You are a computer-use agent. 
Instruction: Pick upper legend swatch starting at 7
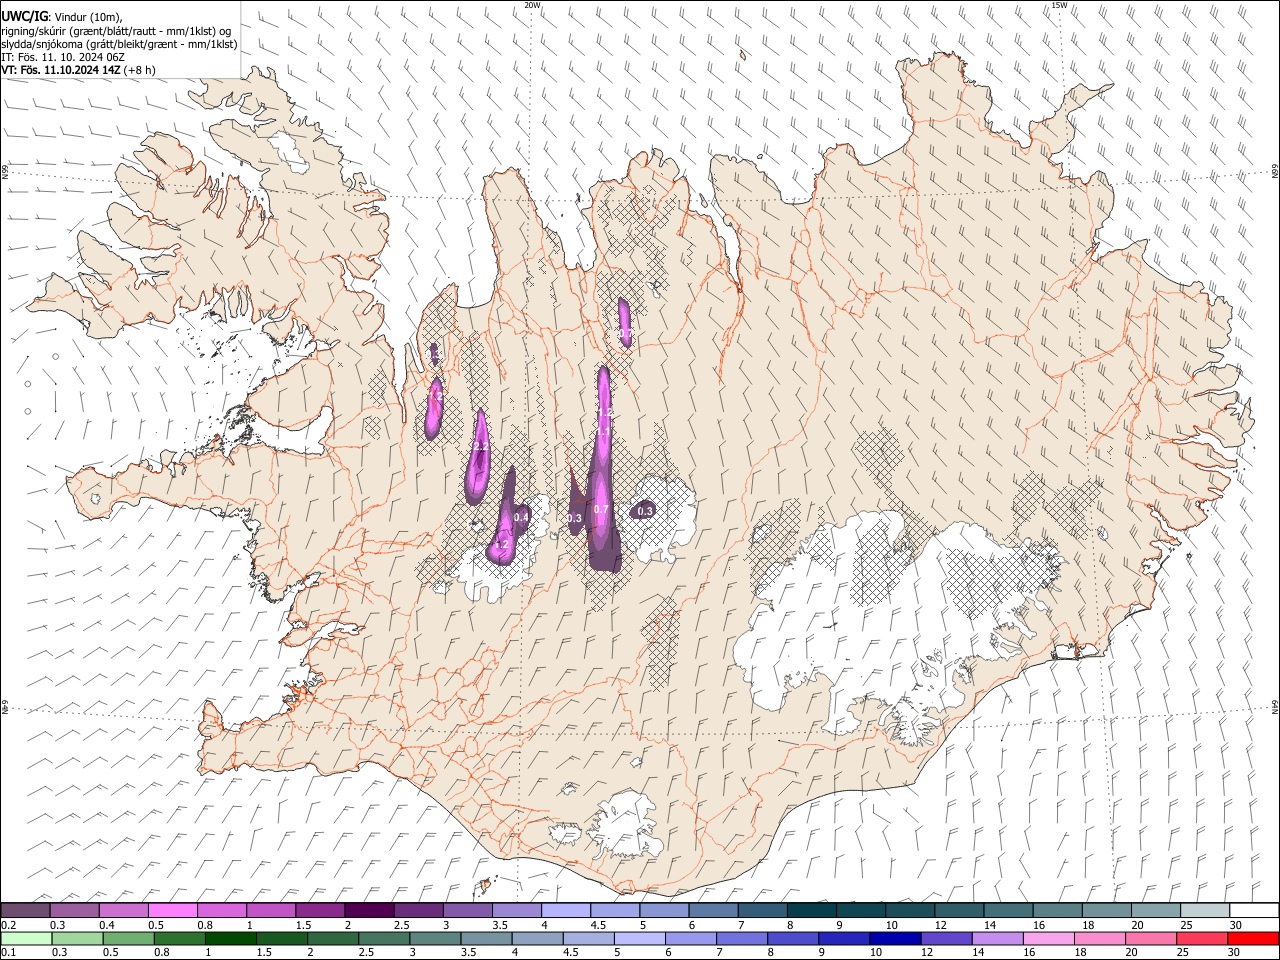(761, 910)
